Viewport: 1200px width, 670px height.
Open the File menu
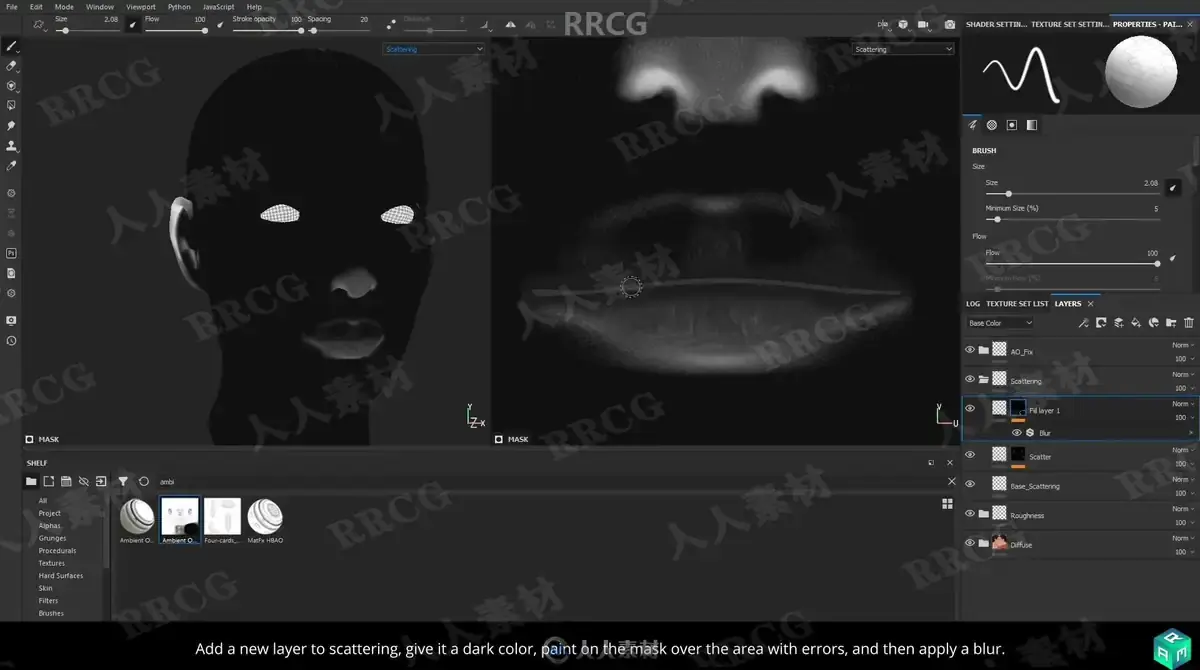11,7
